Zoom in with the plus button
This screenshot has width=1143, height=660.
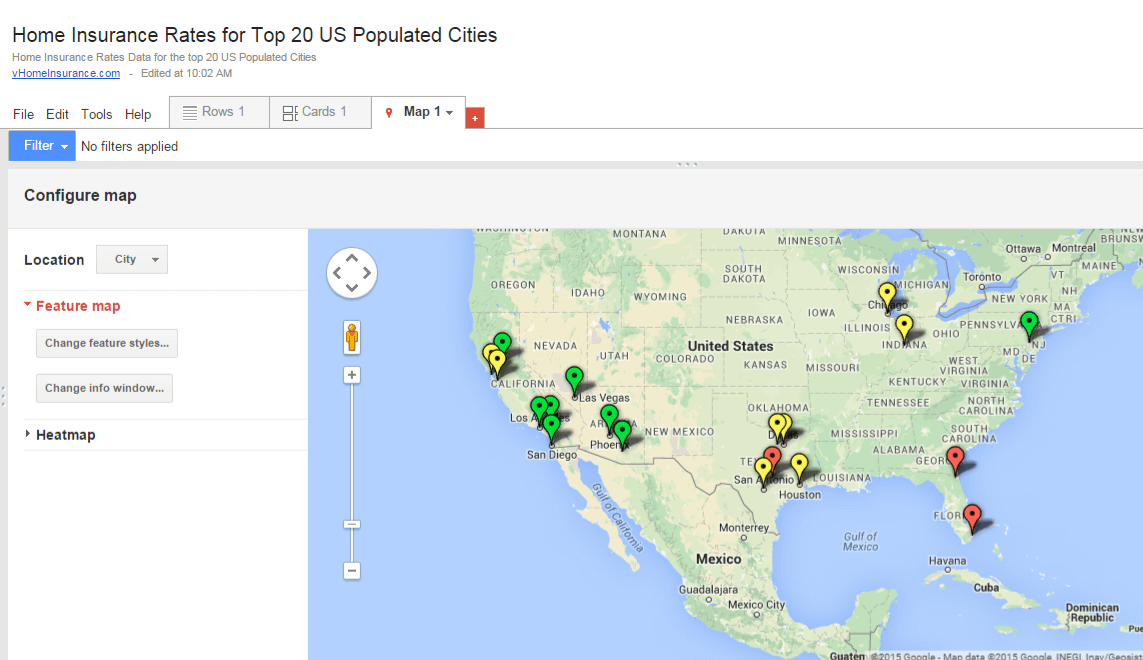(x=351, y=375)
